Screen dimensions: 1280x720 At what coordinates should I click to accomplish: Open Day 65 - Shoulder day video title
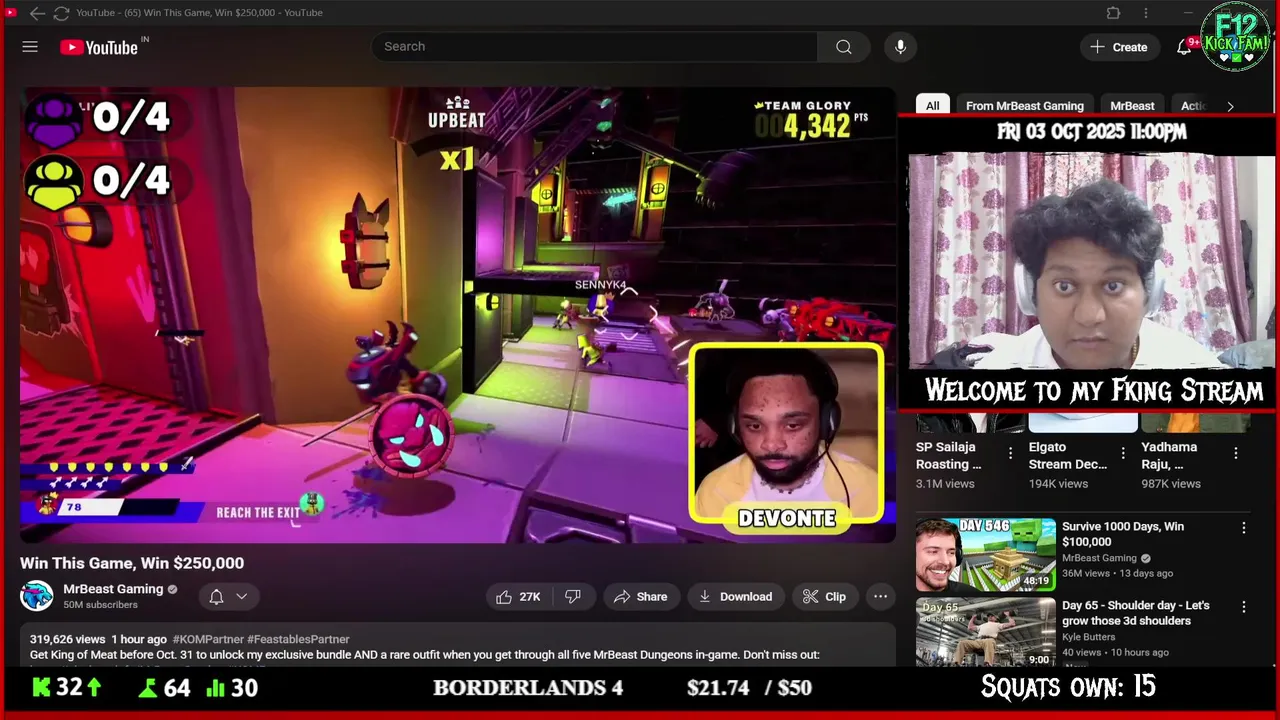tap(1136, 613)
